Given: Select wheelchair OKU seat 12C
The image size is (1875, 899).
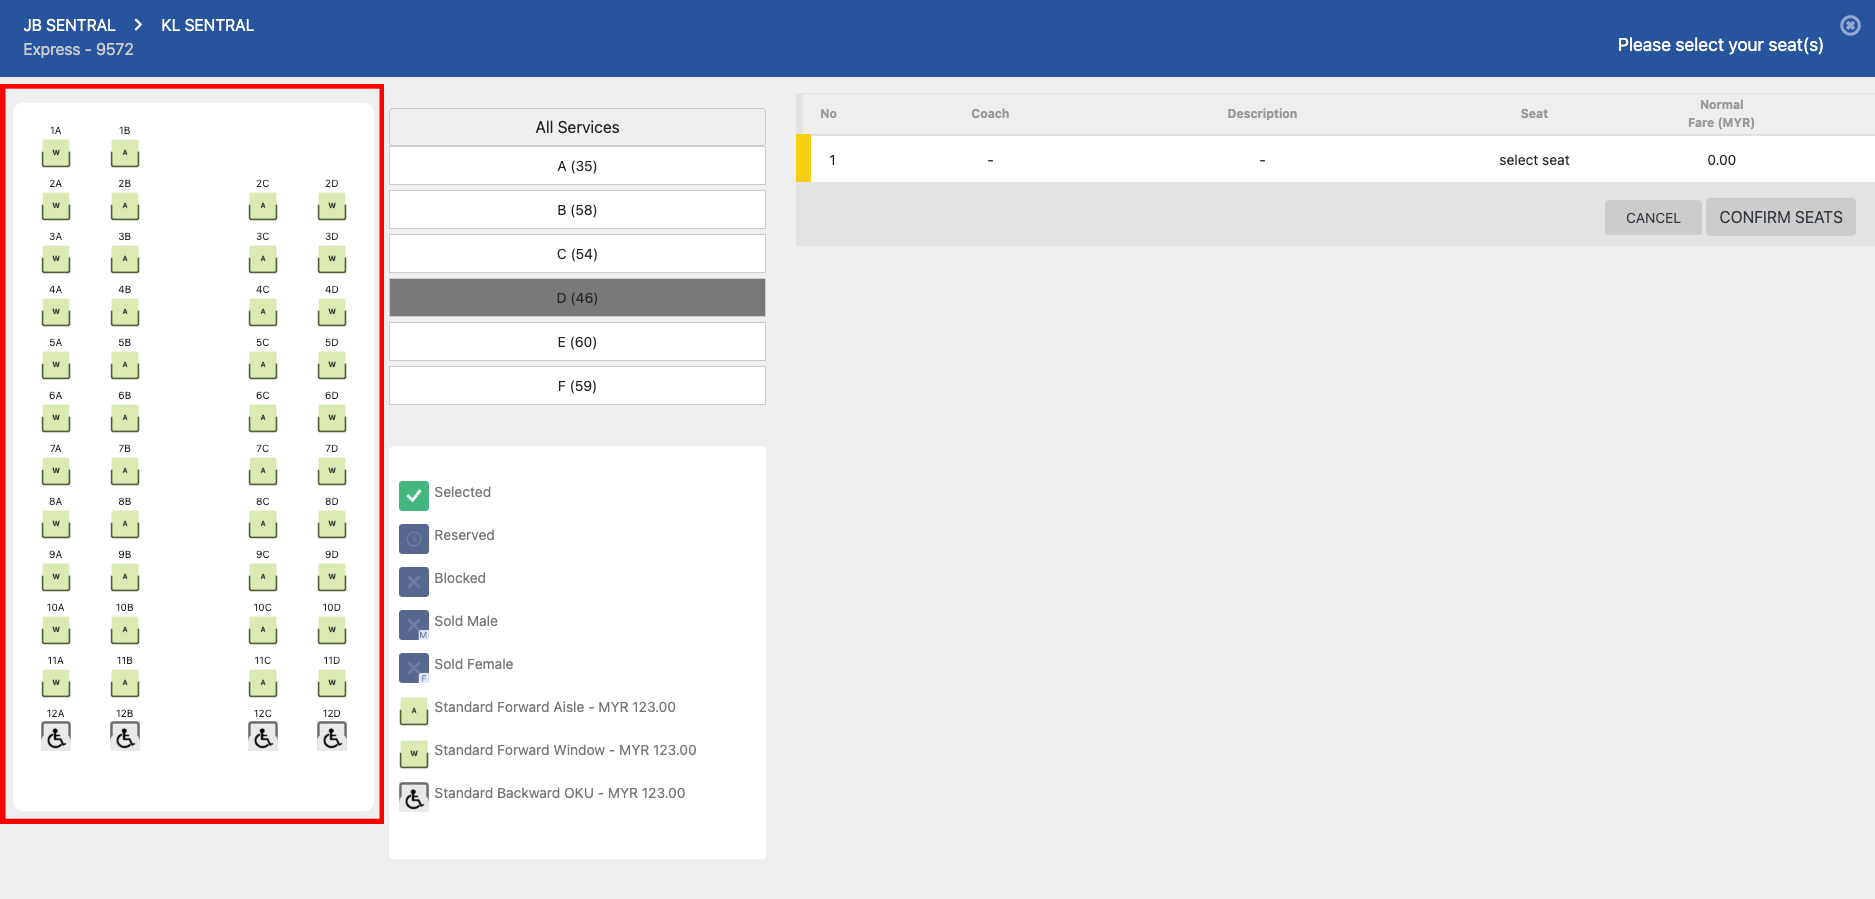Looking at the screenshot, I should (263, 737).
